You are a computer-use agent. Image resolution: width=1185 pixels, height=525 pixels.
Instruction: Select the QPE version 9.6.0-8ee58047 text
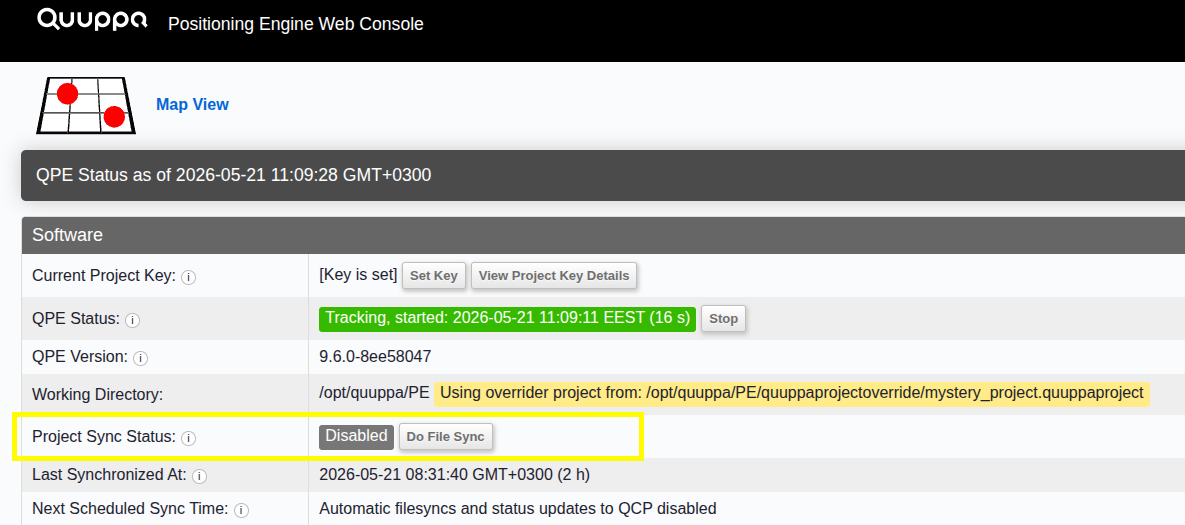(x=376, y=357)
